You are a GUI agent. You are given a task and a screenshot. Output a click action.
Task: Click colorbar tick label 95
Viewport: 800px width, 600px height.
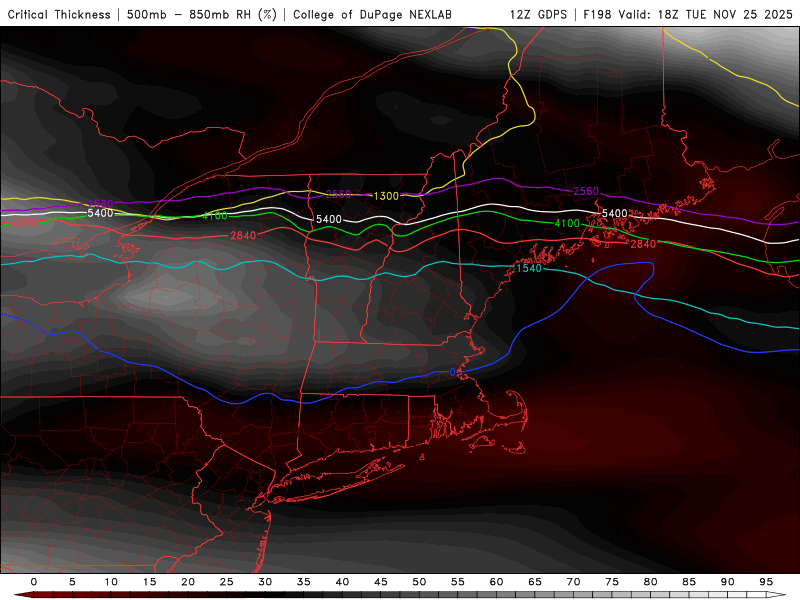click(x=766, y=582)
